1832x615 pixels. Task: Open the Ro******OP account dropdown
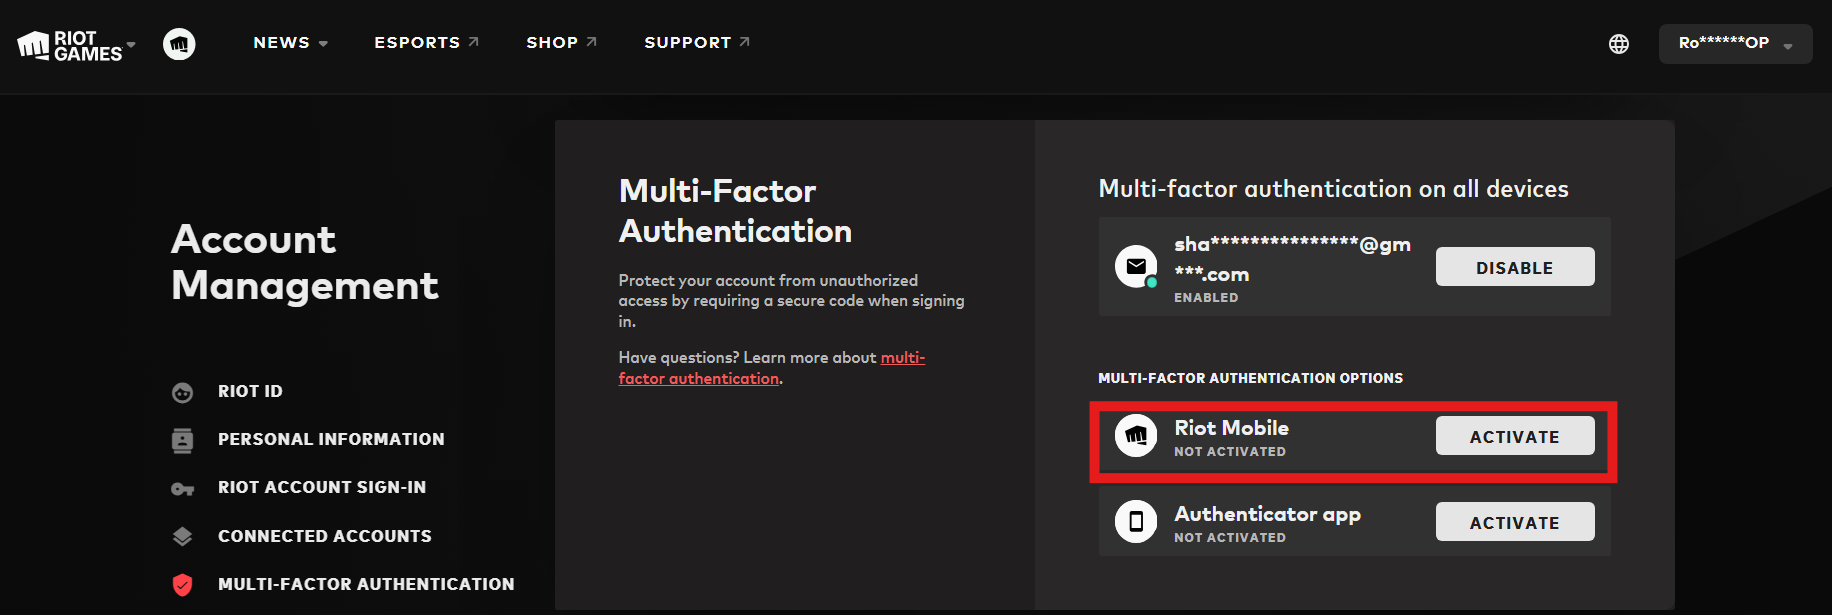click(1734, 44)
